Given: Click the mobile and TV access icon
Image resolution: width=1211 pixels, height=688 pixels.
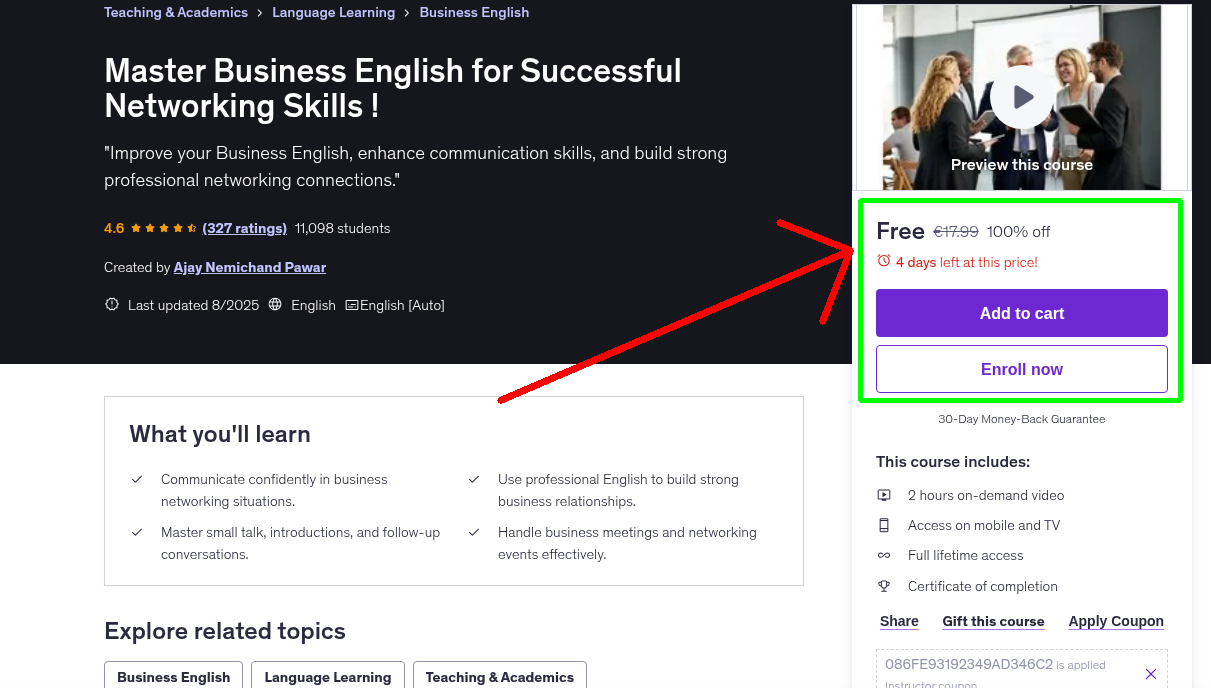Looking at the screenshot, I should (884, 525).
